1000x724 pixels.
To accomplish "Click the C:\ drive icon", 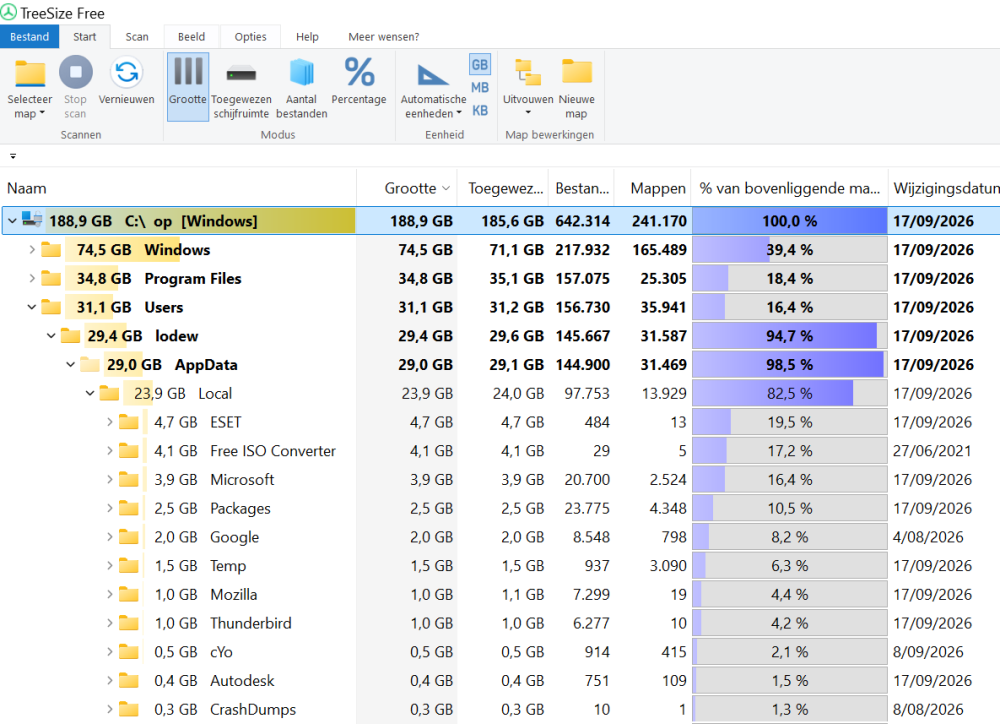I will [32, 220].
